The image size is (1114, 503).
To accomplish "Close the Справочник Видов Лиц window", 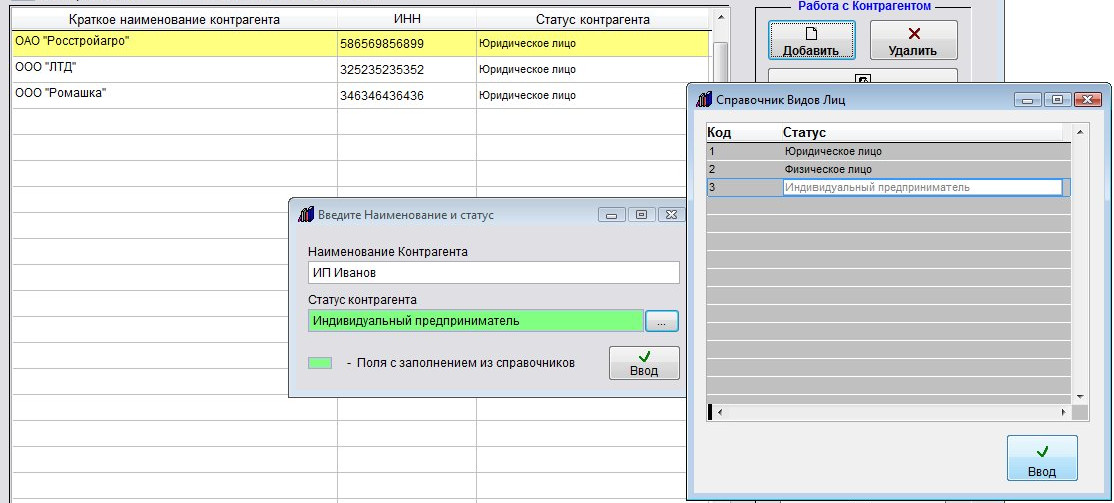I will click(x=1087, y=100).
